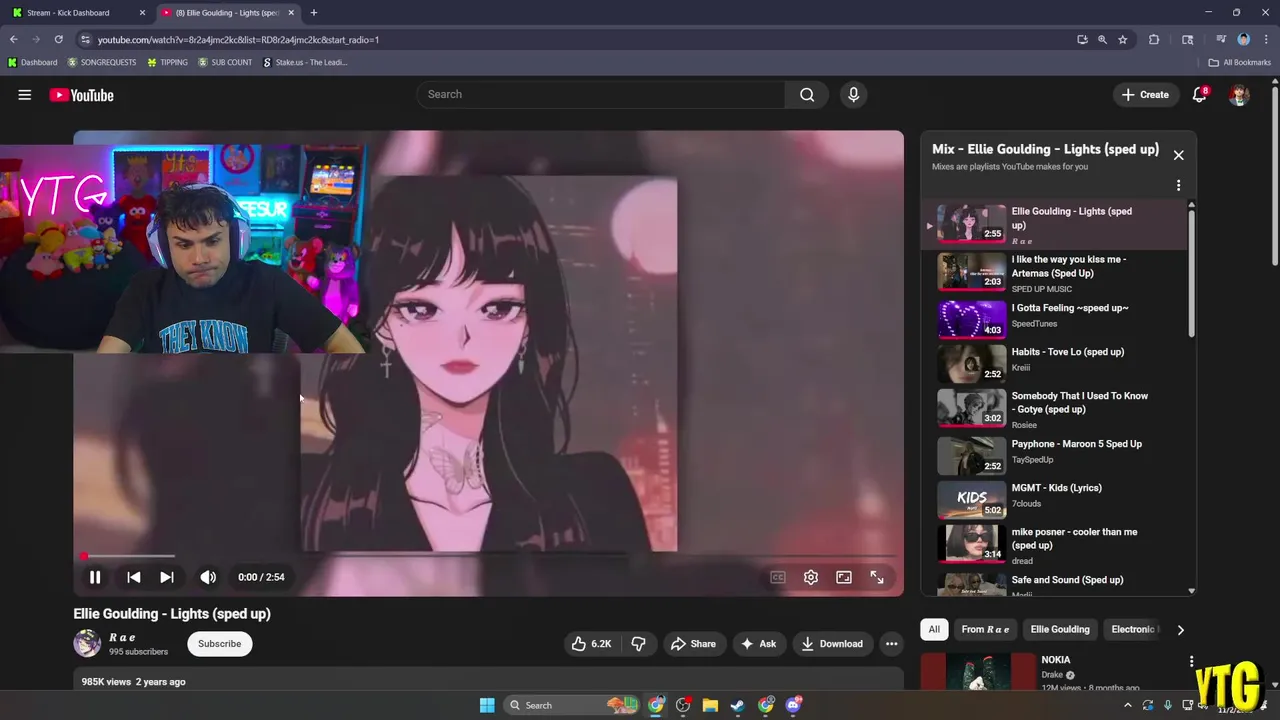The height and width of the screenshot is (720, 1280).
Task: Skip to next video in mix
Action: click(167, 577)
